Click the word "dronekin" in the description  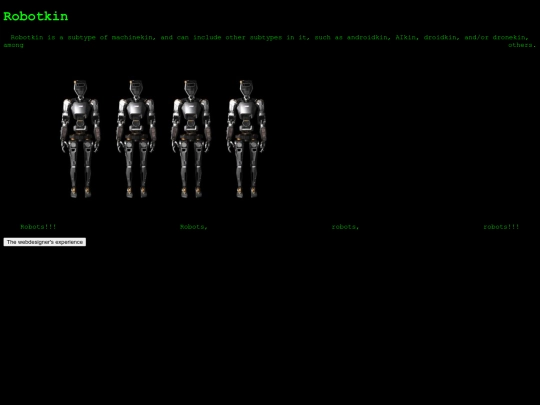pos(509,38)
